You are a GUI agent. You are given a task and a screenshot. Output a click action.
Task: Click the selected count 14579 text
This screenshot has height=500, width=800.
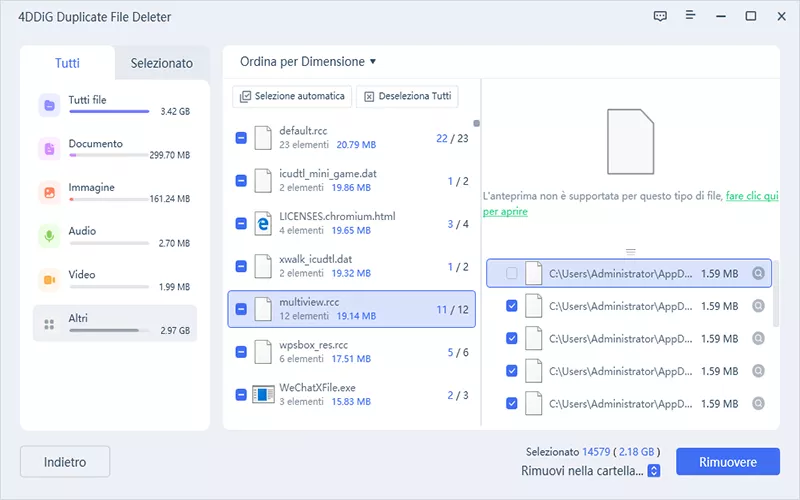[596, 452]
